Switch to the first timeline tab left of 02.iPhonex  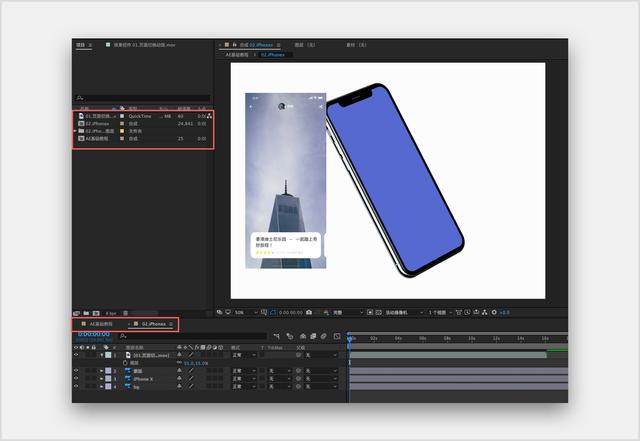tap(97, 324)
